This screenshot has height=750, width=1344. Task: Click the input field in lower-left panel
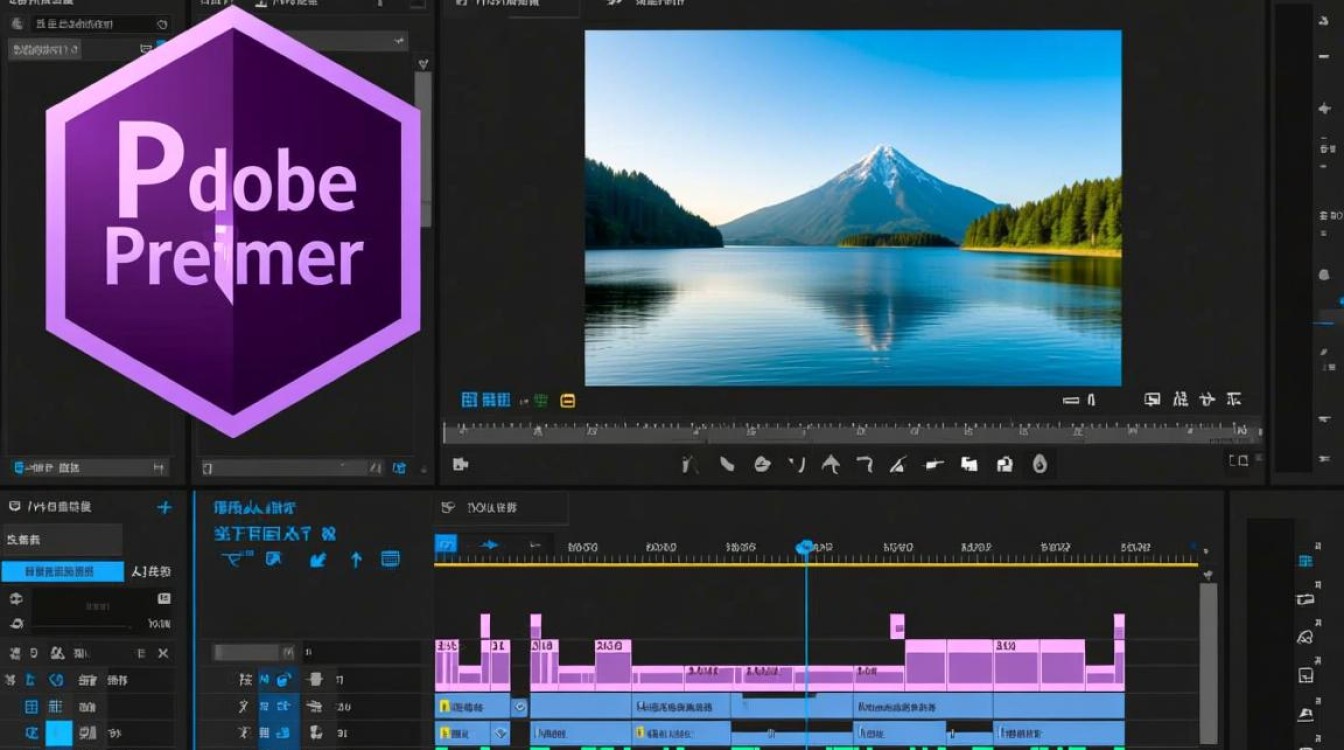coord(62,540)
